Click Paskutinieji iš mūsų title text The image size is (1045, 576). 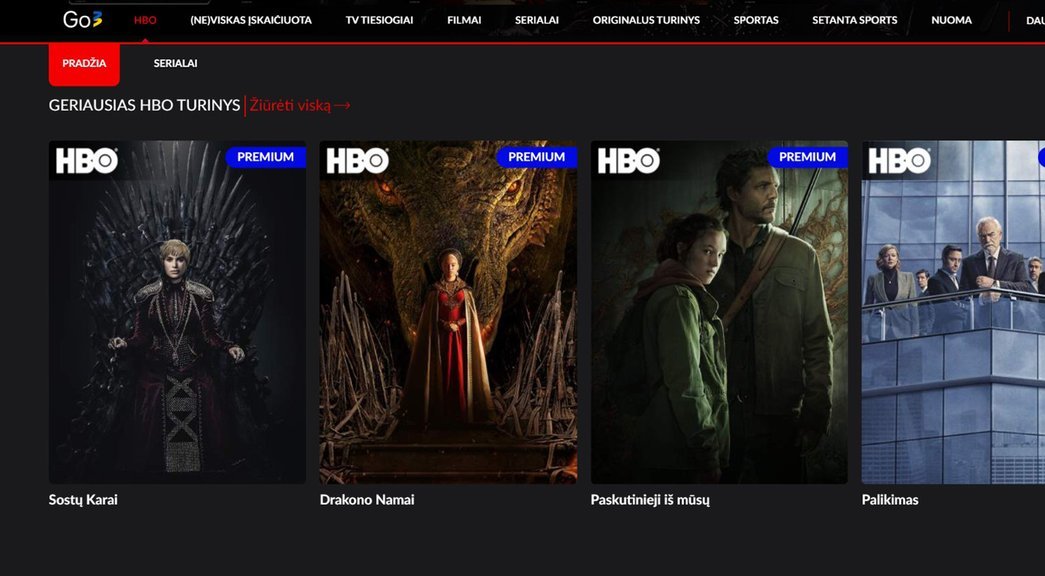point(650,499)
